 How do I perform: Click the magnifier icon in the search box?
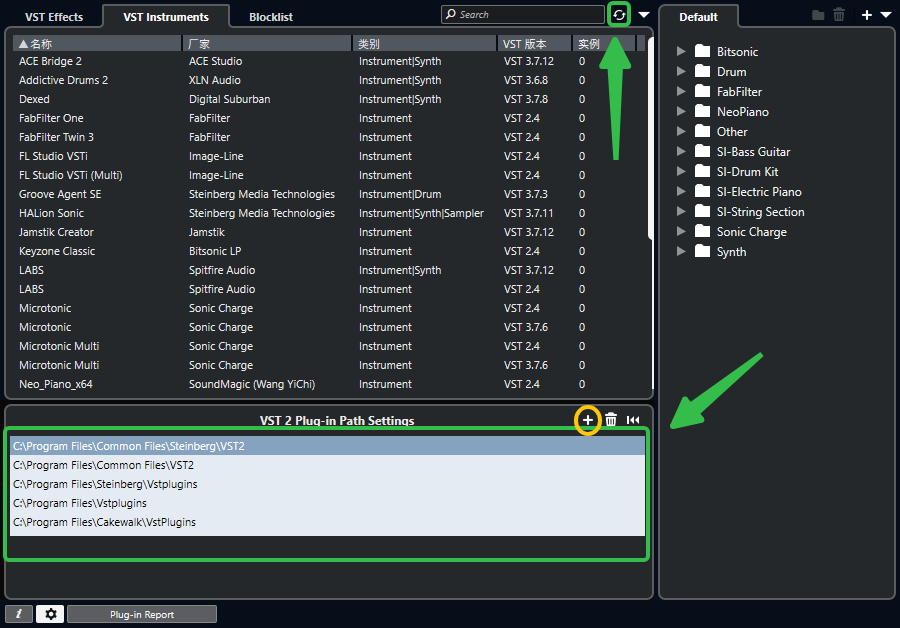(451, 14)
